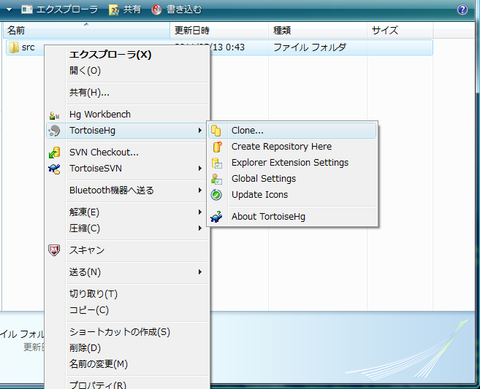Click the Update Icons refresh icon
This screenshot has width=480, height=389.
(x=216, y=195)
